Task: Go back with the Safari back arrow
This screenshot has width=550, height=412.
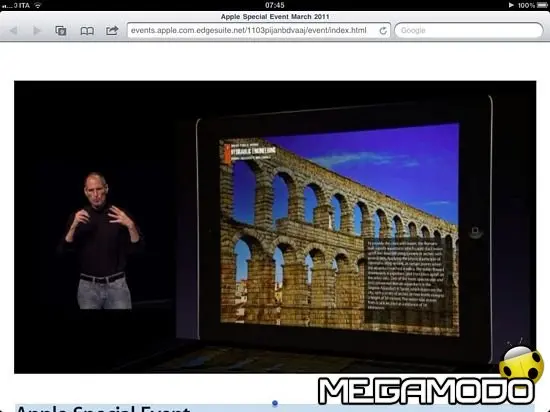Action: 14,31
